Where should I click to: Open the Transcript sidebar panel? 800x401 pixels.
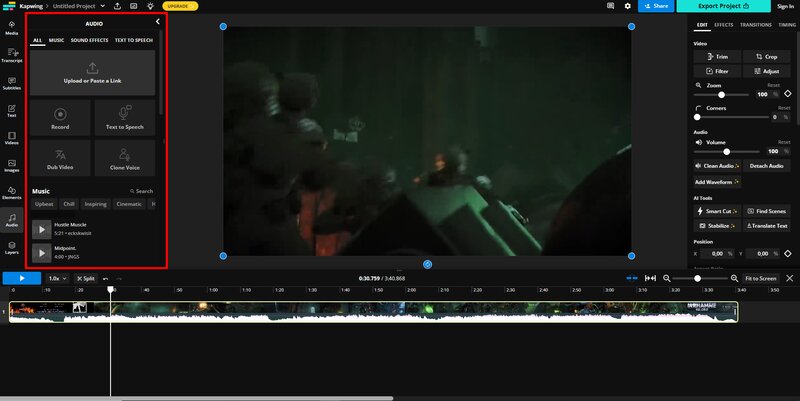coord(12,55)
